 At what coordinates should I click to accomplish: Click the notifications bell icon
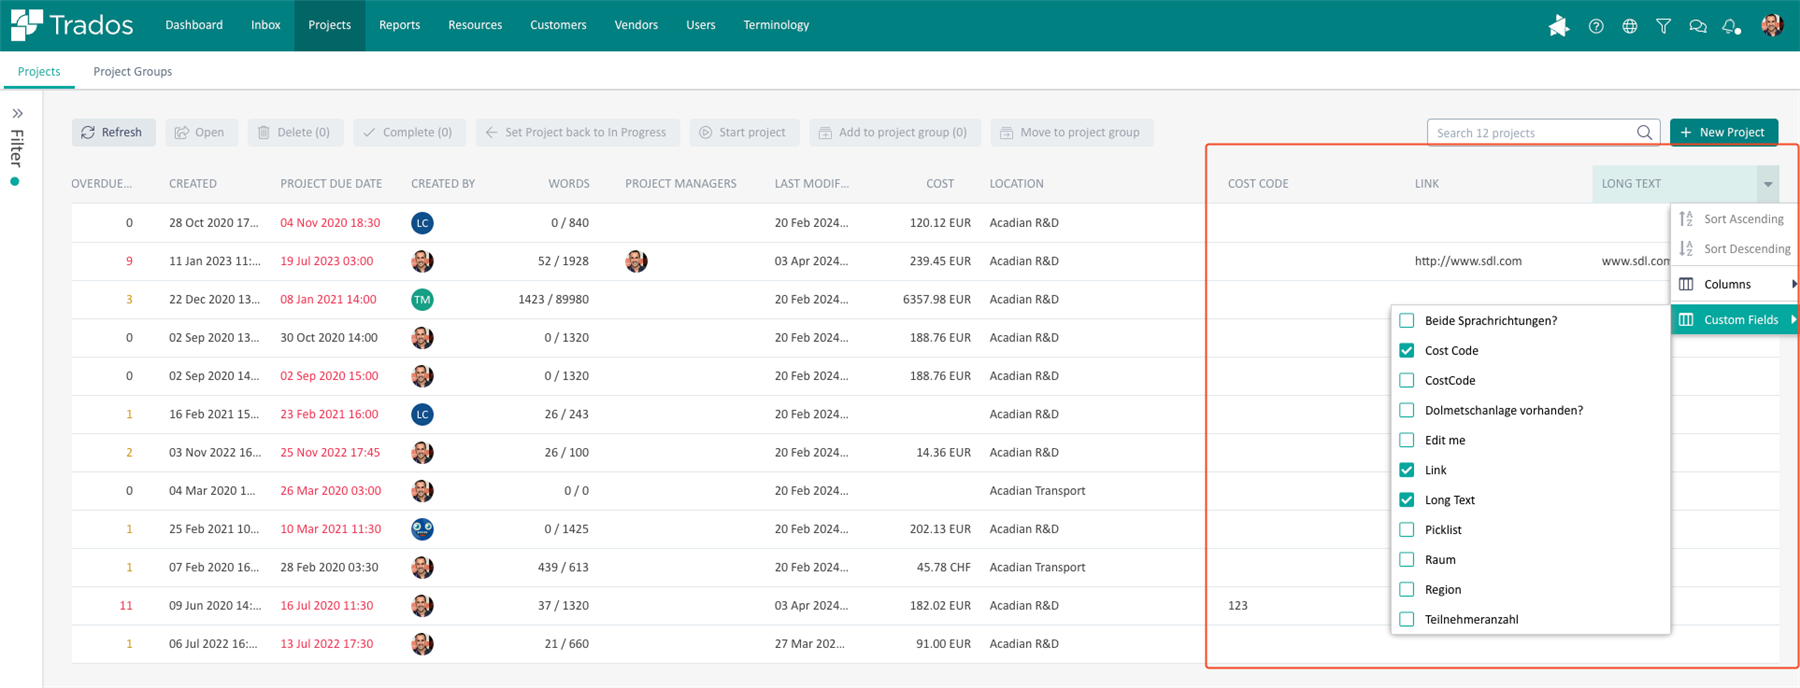point(1731,27)
